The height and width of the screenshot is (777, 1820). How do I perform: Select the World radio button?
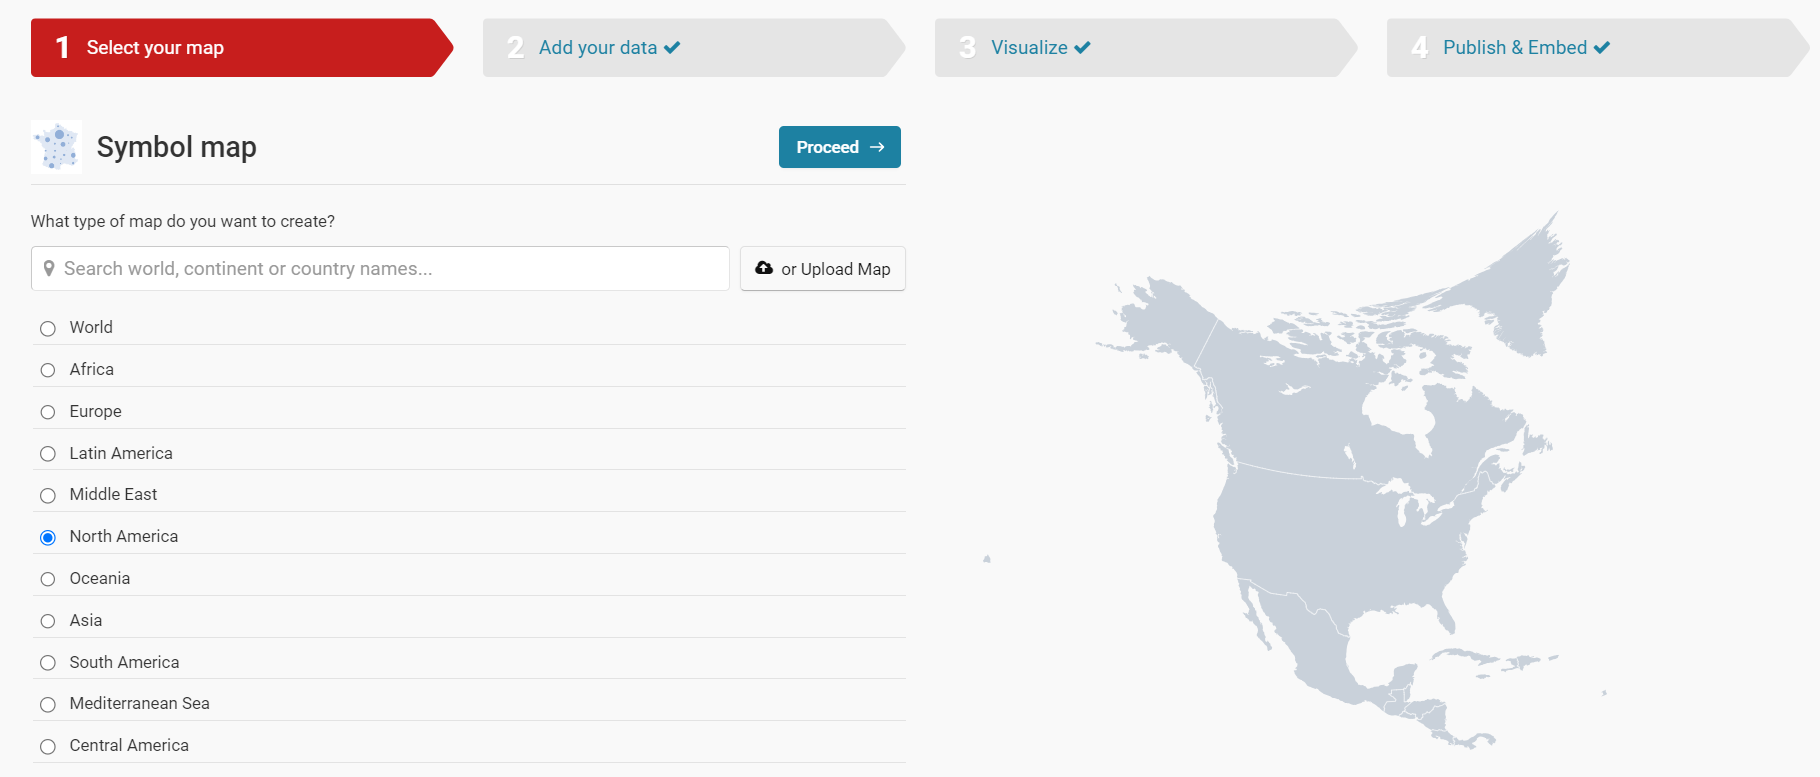(x=48, y=329)
